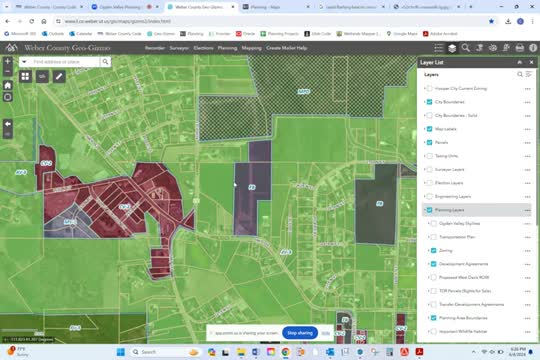
Task: Collapse the Planning Layers group
Action: click(424, 210)
